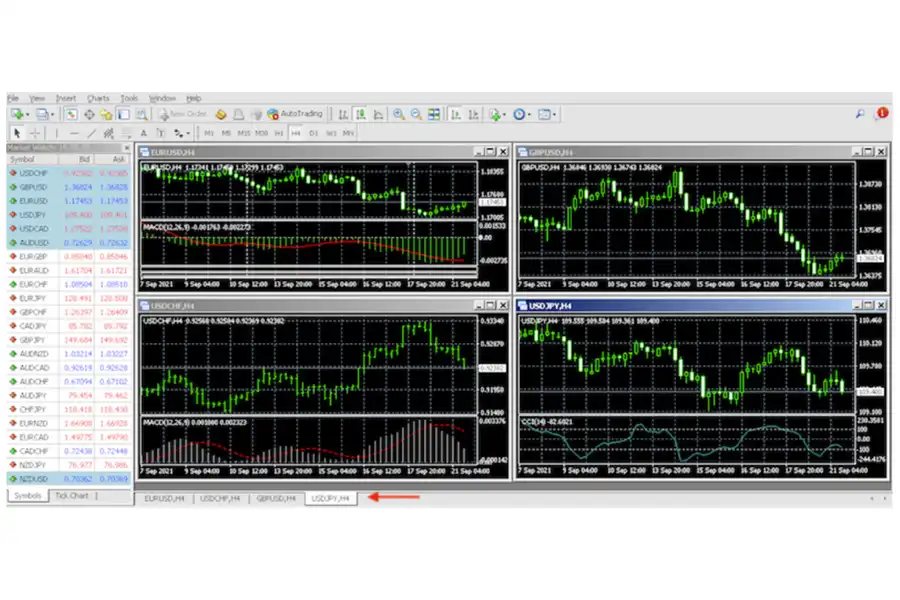The image size is (900, 600).
Task: Open the Templates icon
Action: pos(544,114)
